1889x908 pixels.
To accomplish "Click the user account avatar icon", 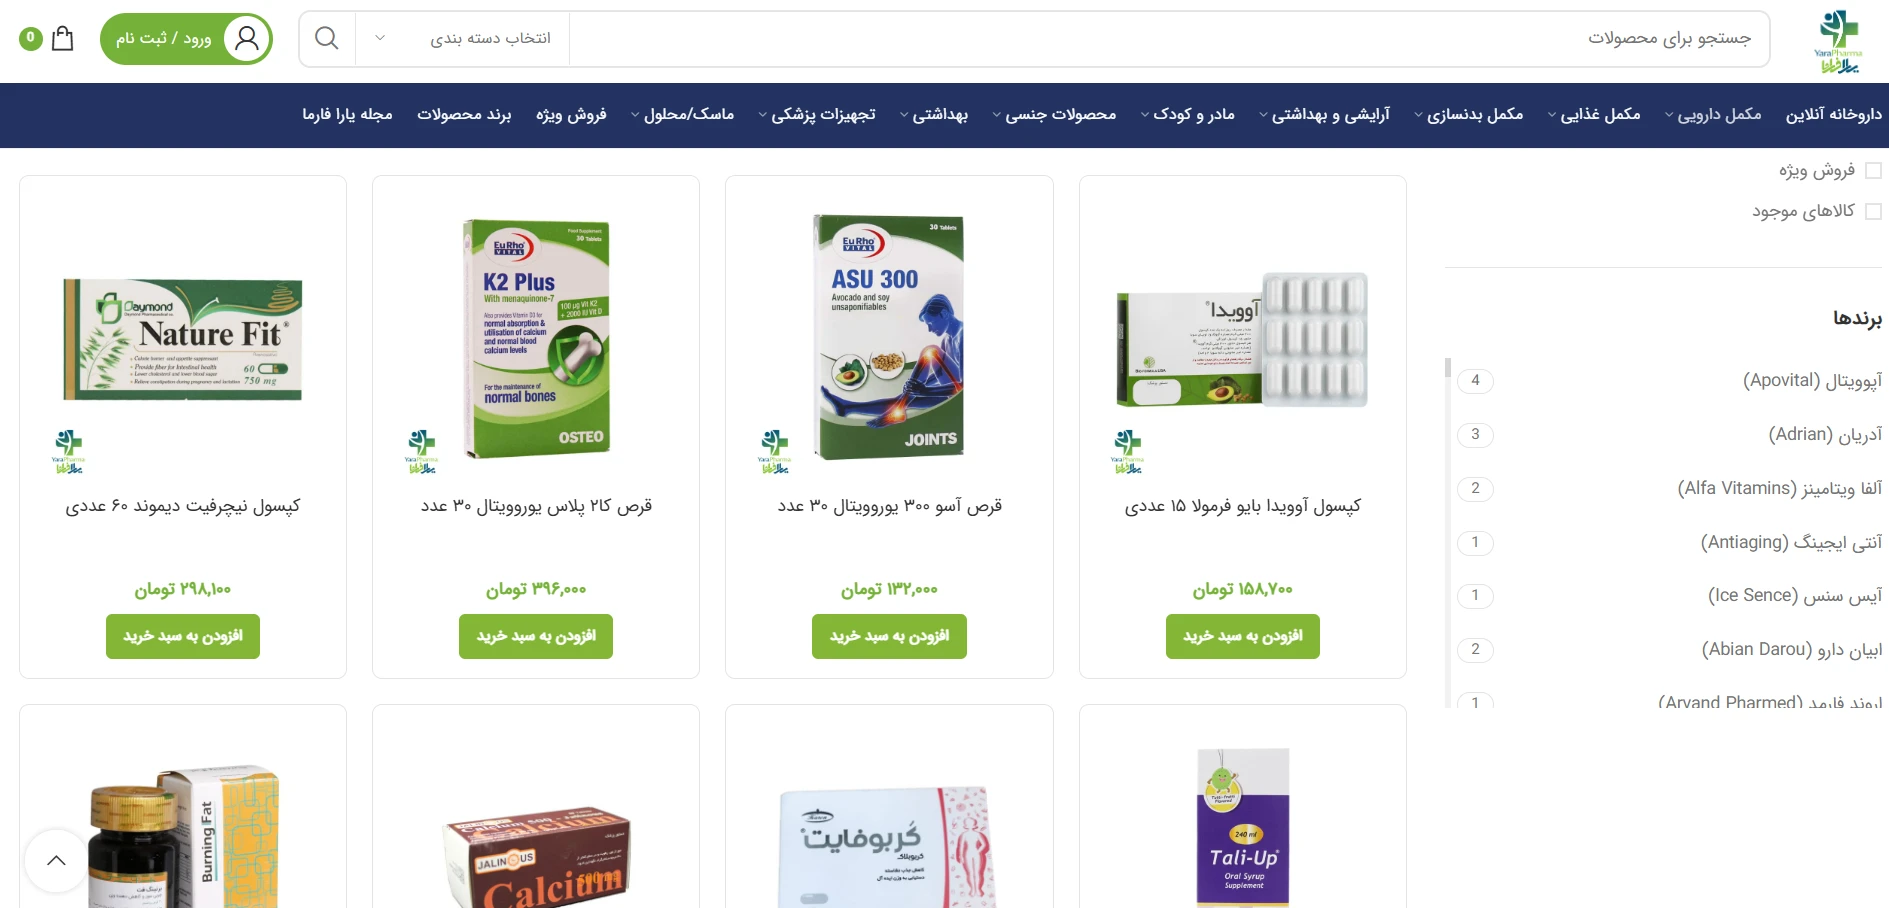I will pyautogui.click(x=247, y=39).
